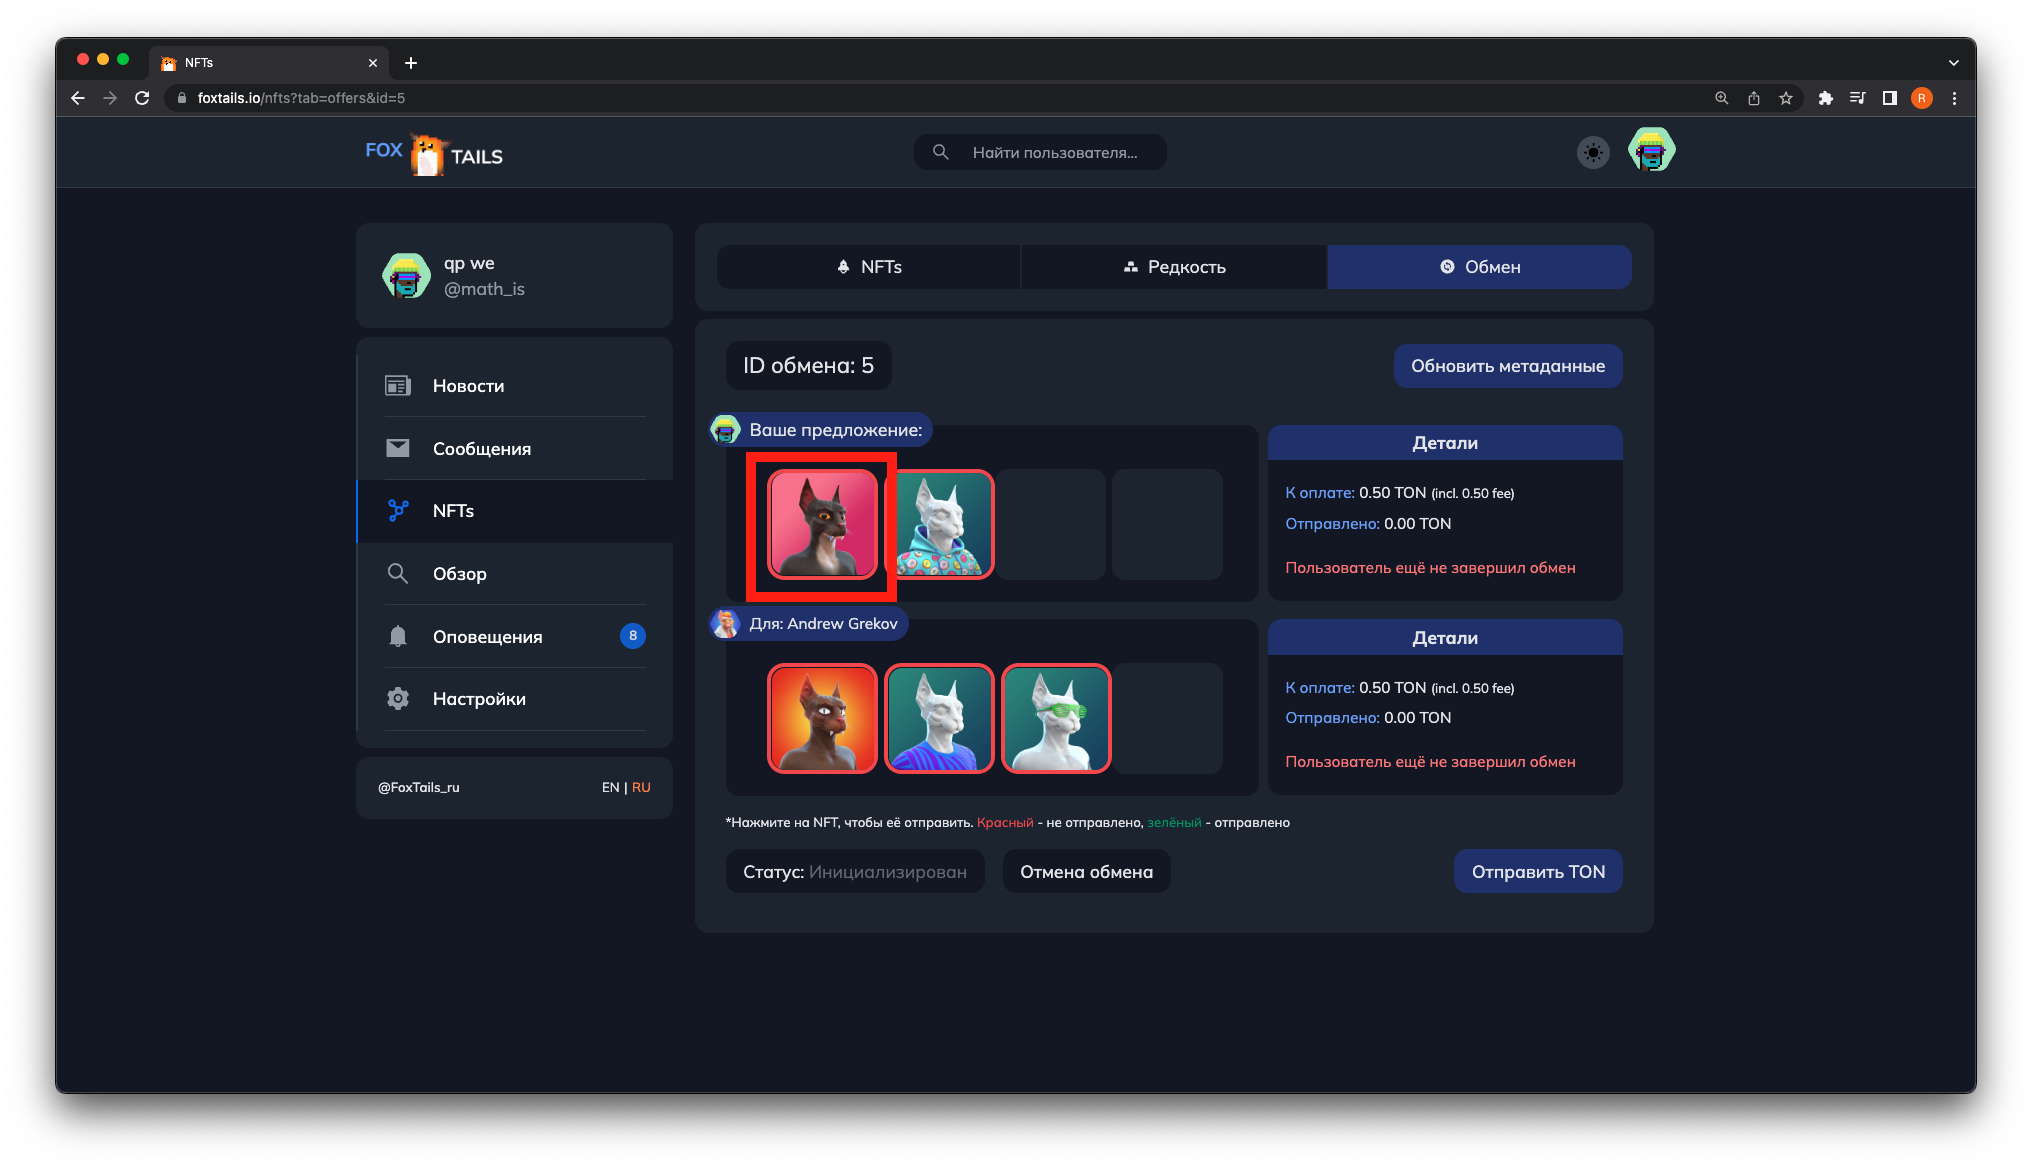Screen dimensions: 2032x1167
Task: Open Сообщения in the sidebar
Action: tap(481, 449)
